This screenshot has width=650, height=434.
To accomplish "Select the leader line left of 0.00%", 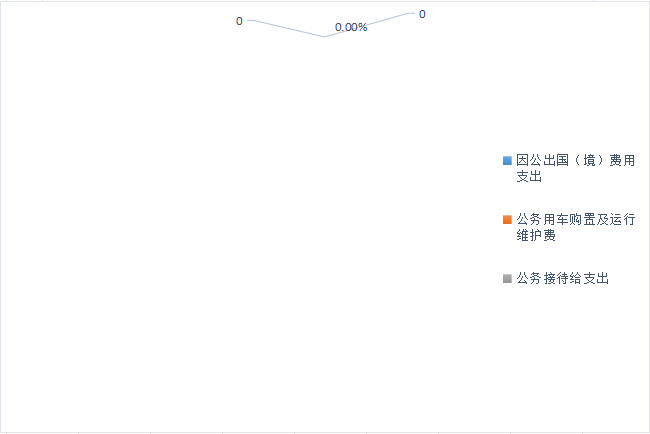I will pyautogui.click(x=285, y=27).
